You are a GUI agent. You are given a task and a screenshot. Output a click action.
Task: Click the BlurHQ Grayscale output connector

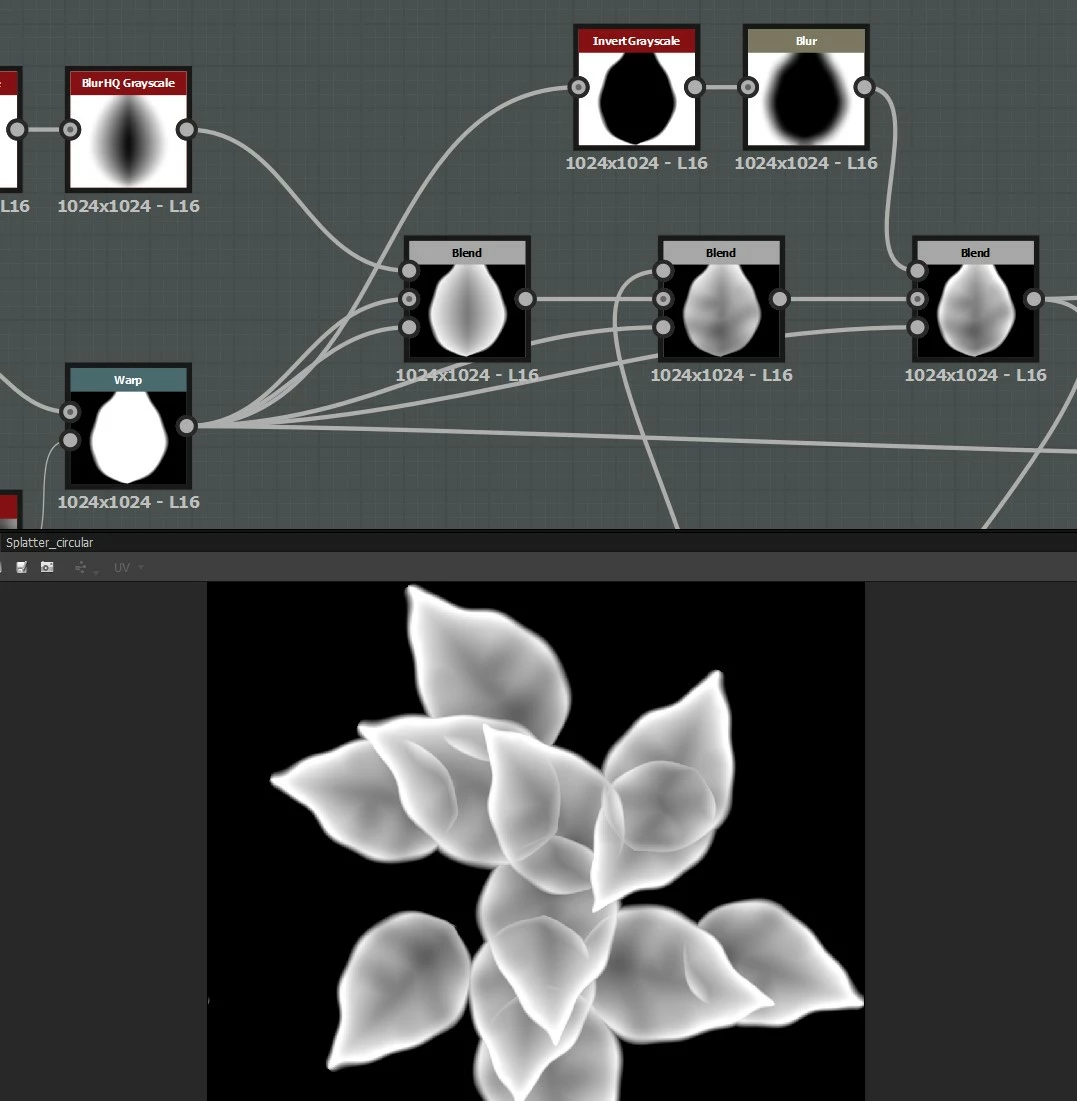click(186, 129)
